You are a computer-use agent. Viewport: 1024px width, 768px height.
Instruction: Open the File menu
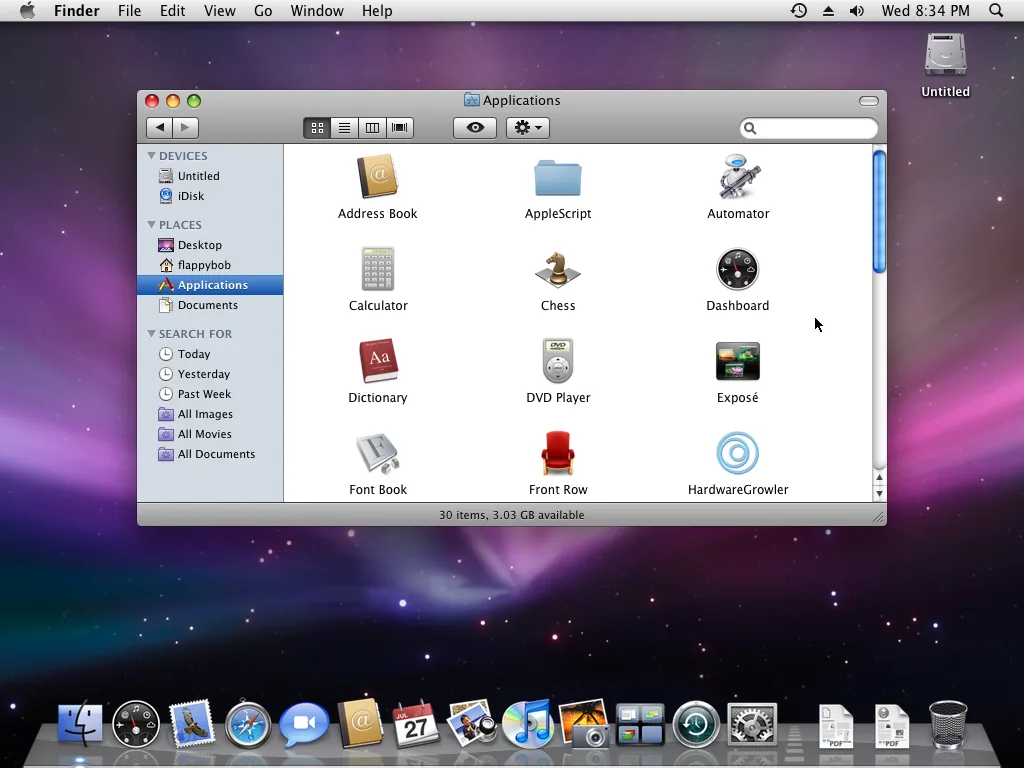(x=129, y=10)
